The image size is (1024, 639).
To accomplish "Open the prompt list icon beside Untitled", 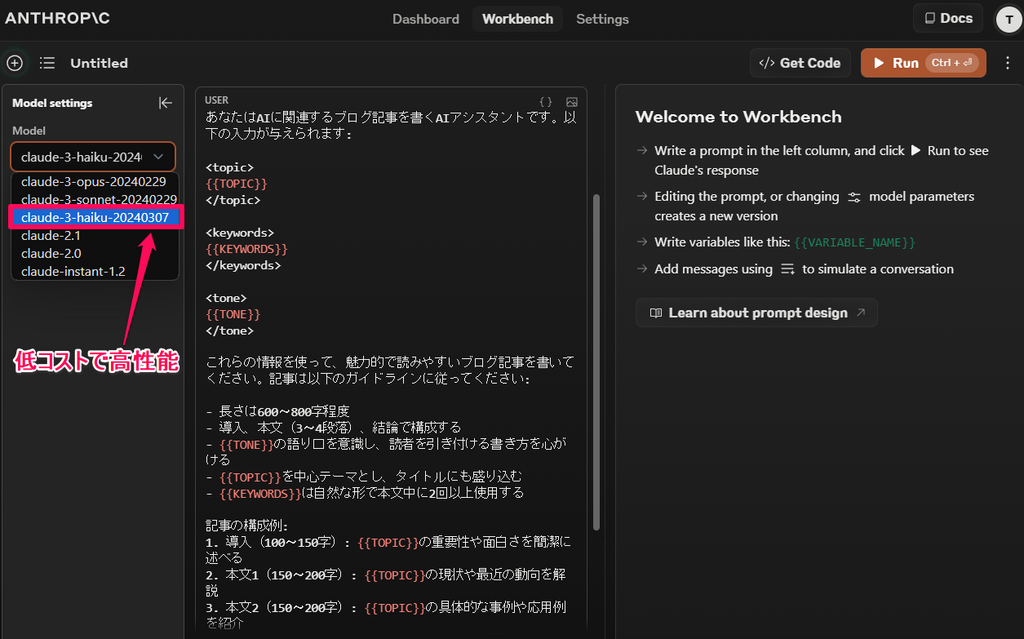I will pos(47,63).
